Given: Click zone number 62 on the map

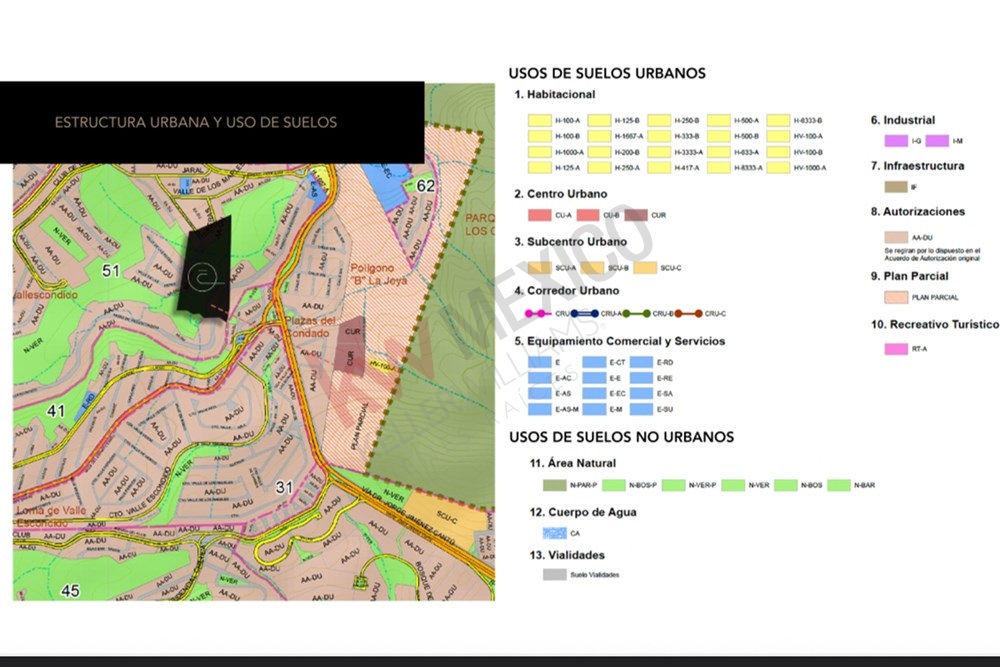Looking at the screenshot, I should point(426,185).
